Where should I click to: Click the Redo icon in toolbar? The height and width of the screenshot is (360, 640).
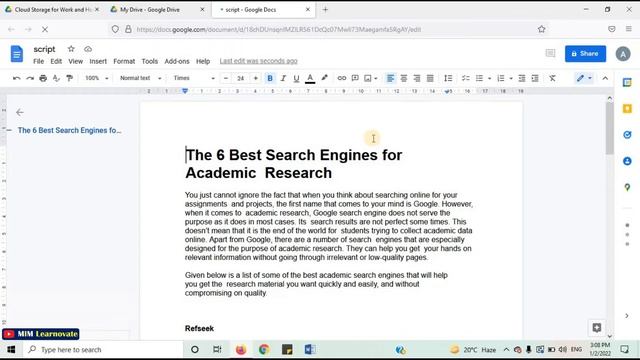click(x=30, y=78)
